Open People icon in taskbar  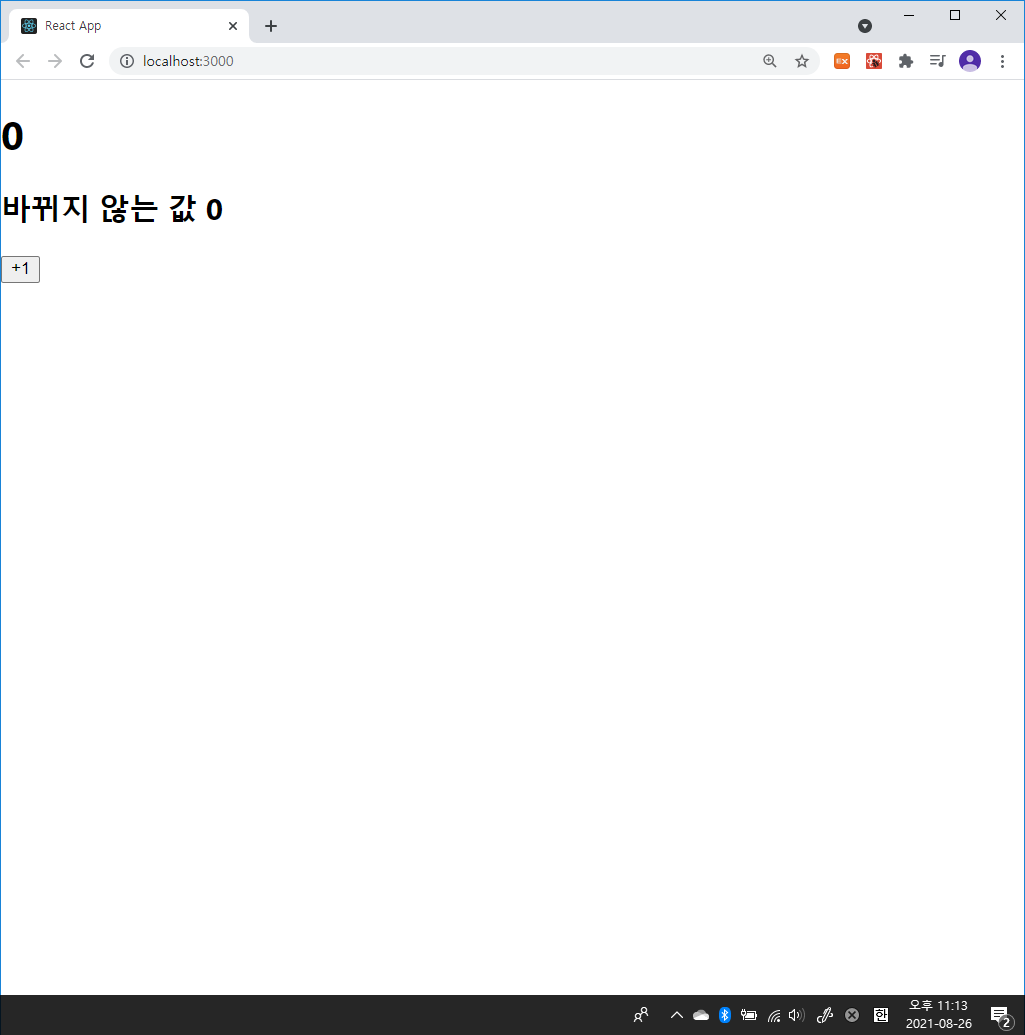641,1015
